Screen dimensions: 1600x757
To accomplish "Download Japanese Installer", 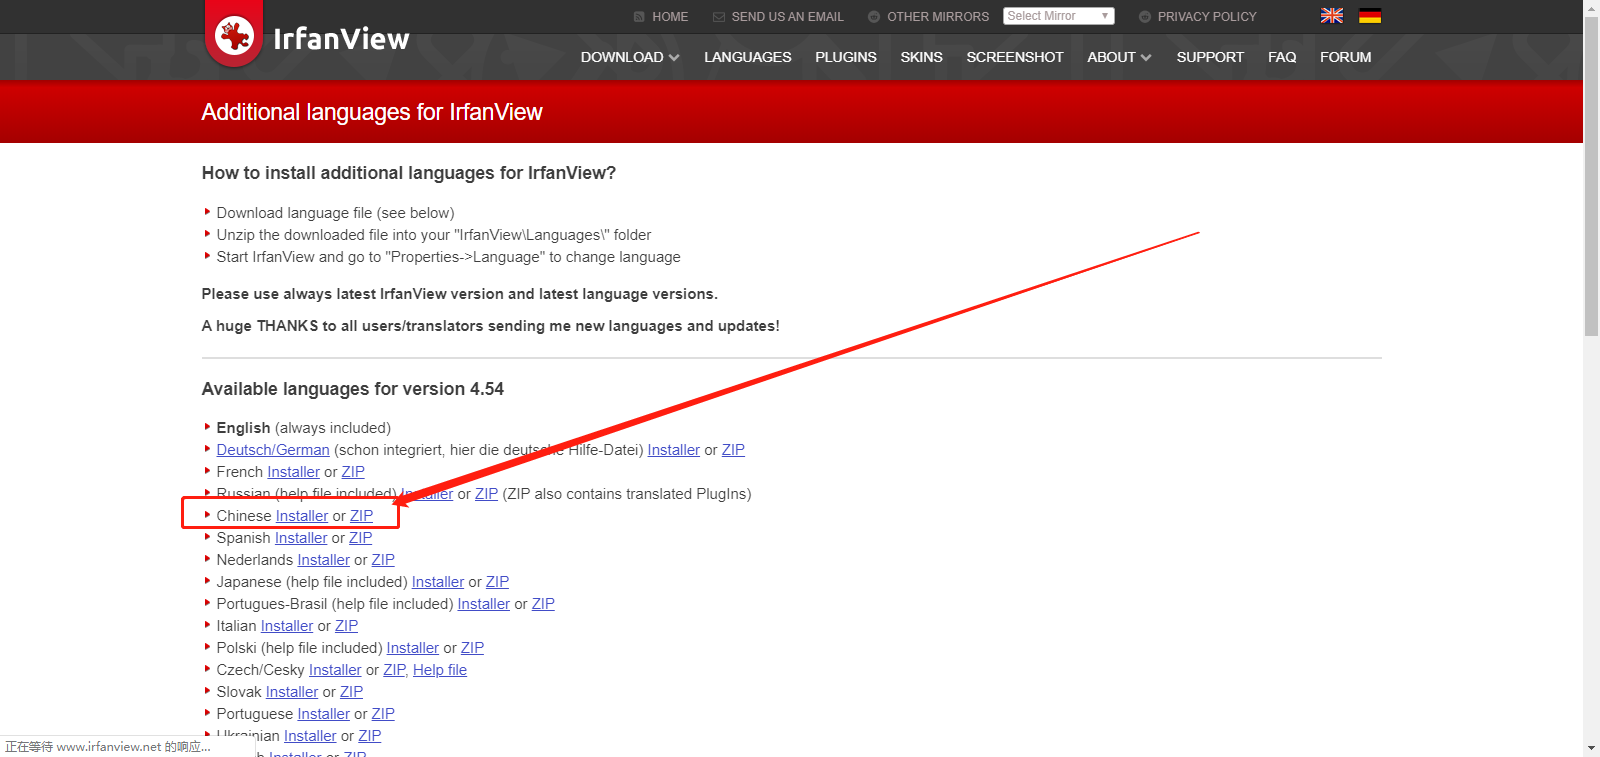I will tap(438, 582).
